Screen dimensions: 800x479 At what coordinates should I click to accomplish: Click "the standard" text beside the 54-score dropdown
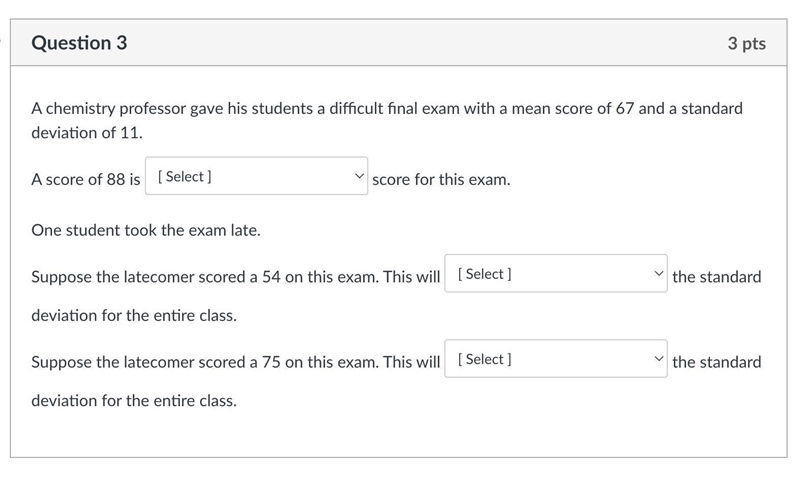[x=716, y=277]
